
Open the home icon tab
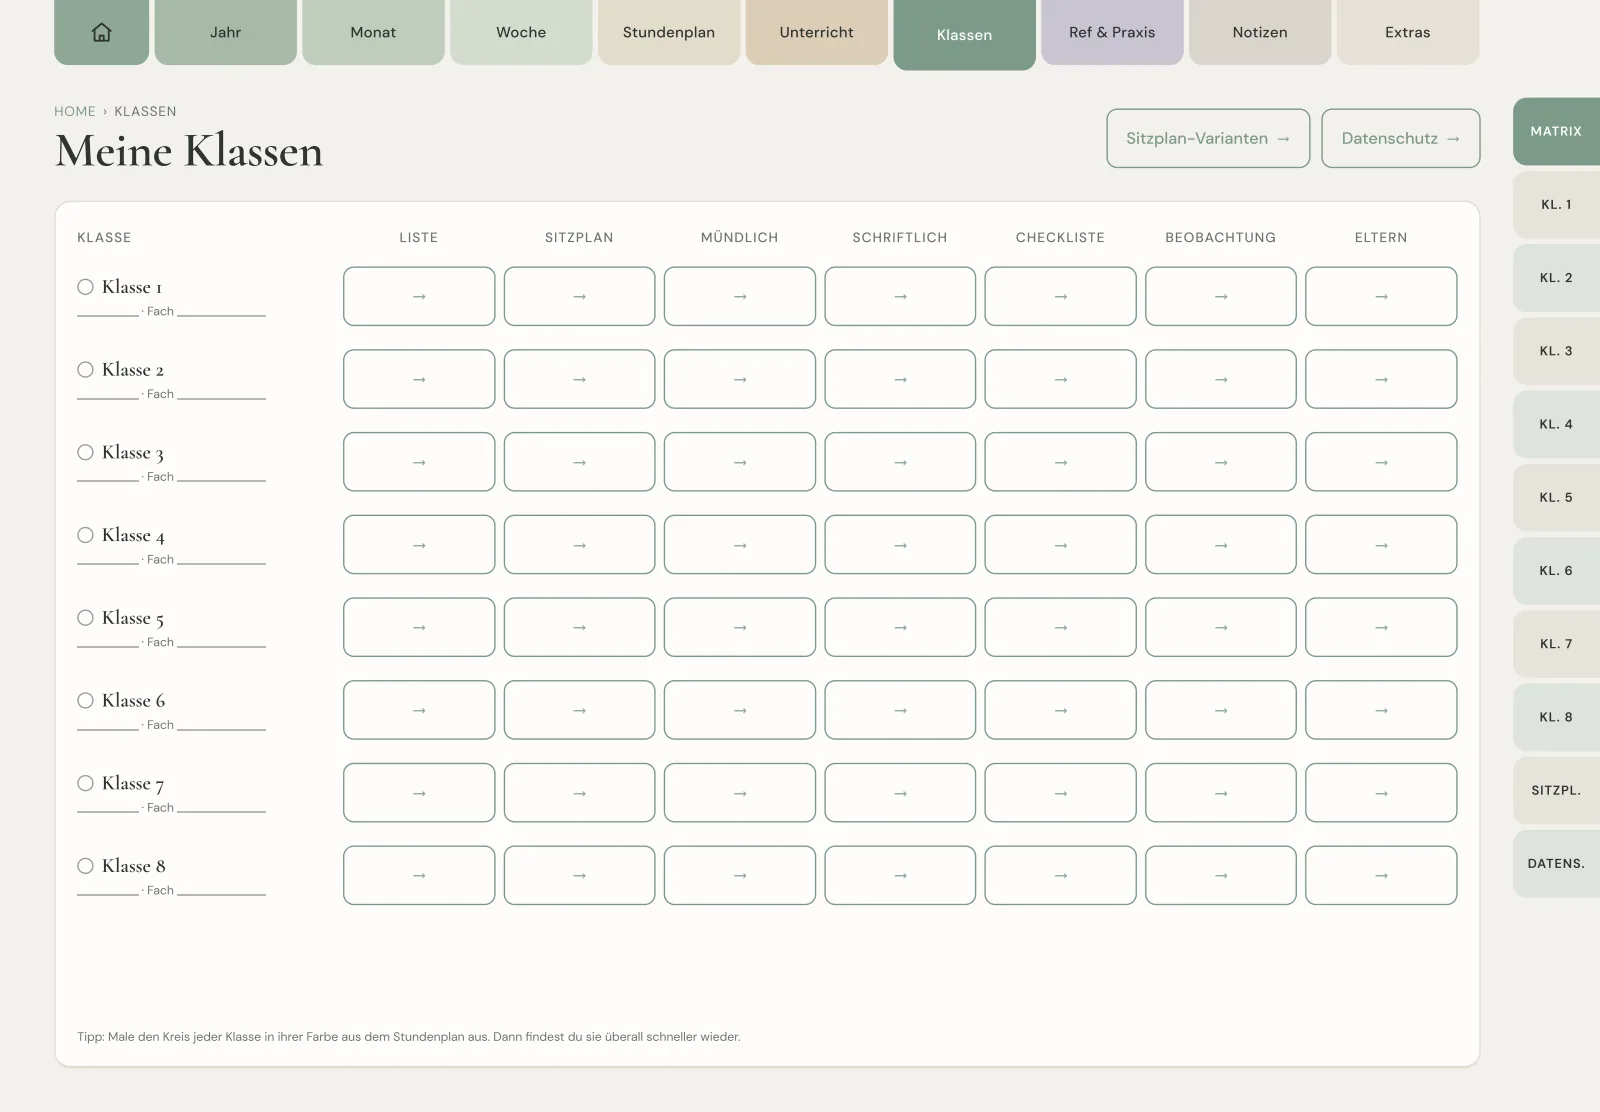(101, 32)
